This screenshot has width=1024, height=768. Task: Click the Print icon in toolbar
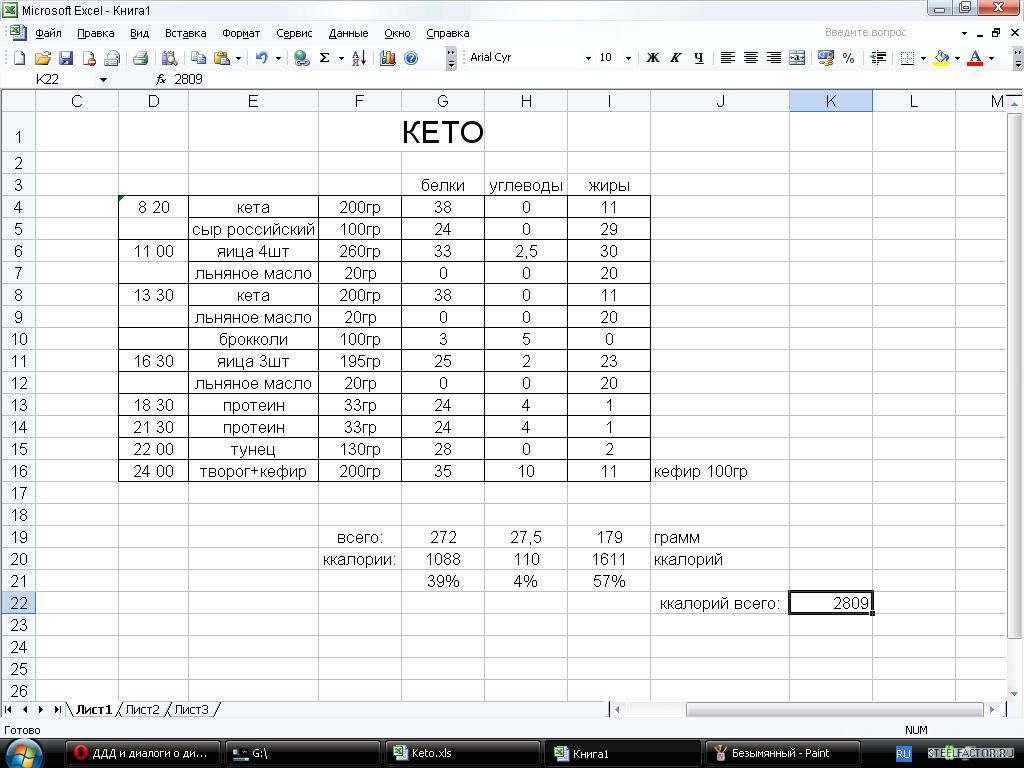pos(140,58)
